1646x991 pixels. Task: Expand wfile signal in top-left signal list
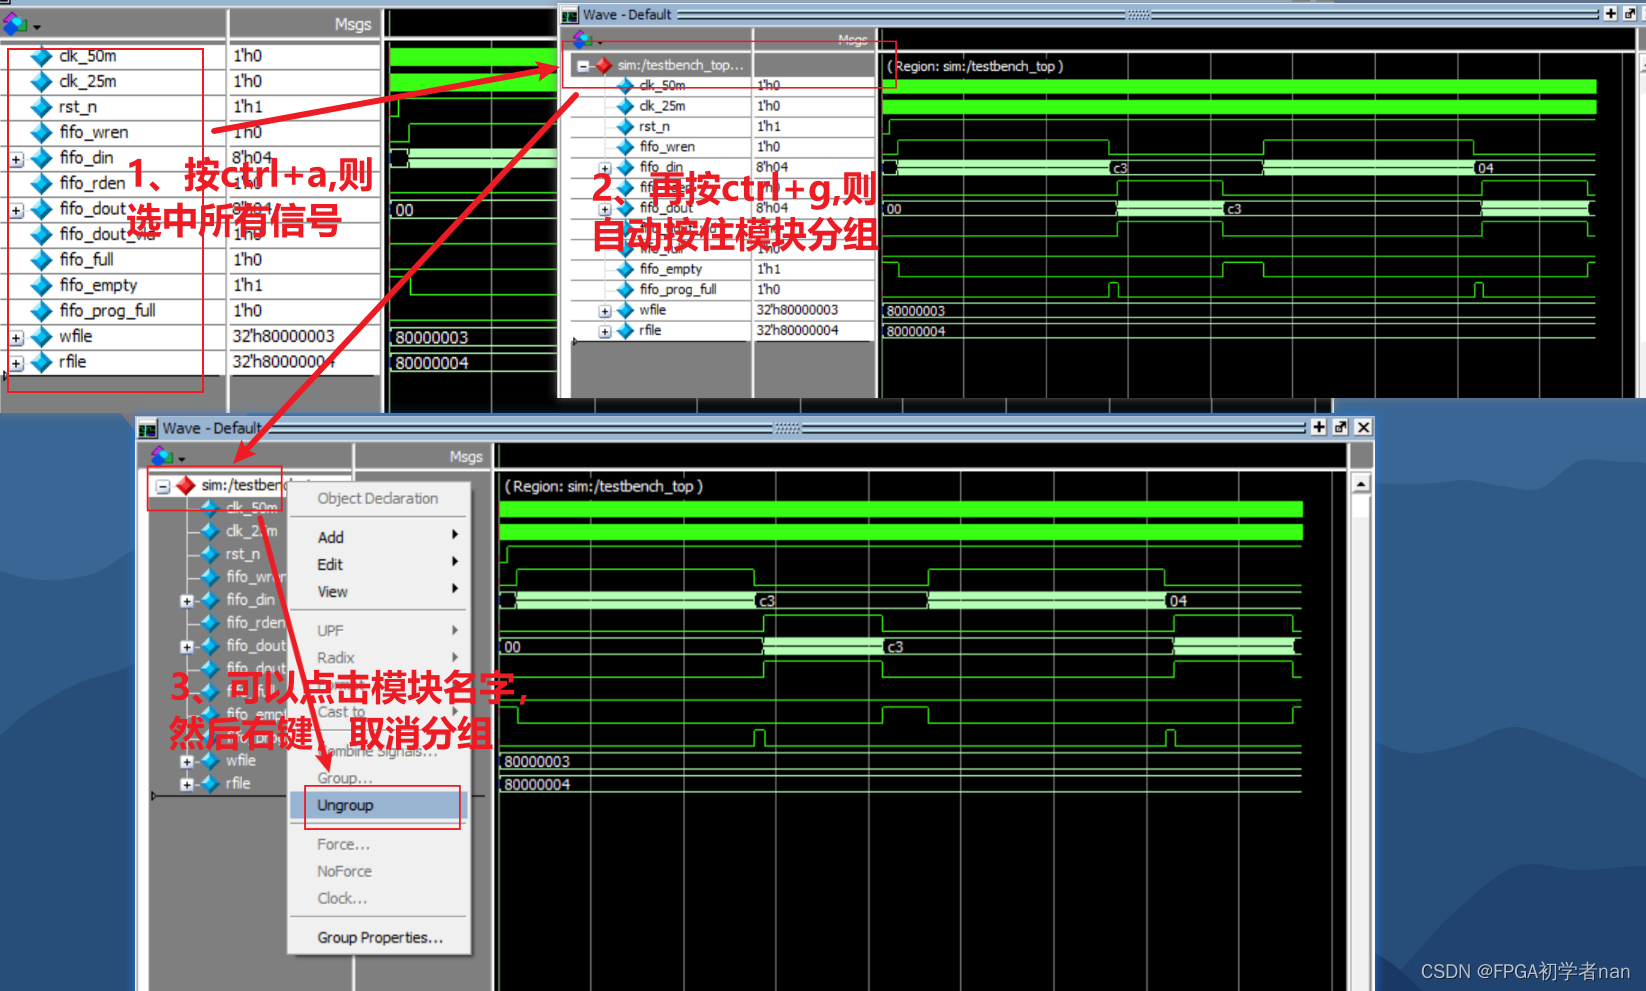point(16,338)
